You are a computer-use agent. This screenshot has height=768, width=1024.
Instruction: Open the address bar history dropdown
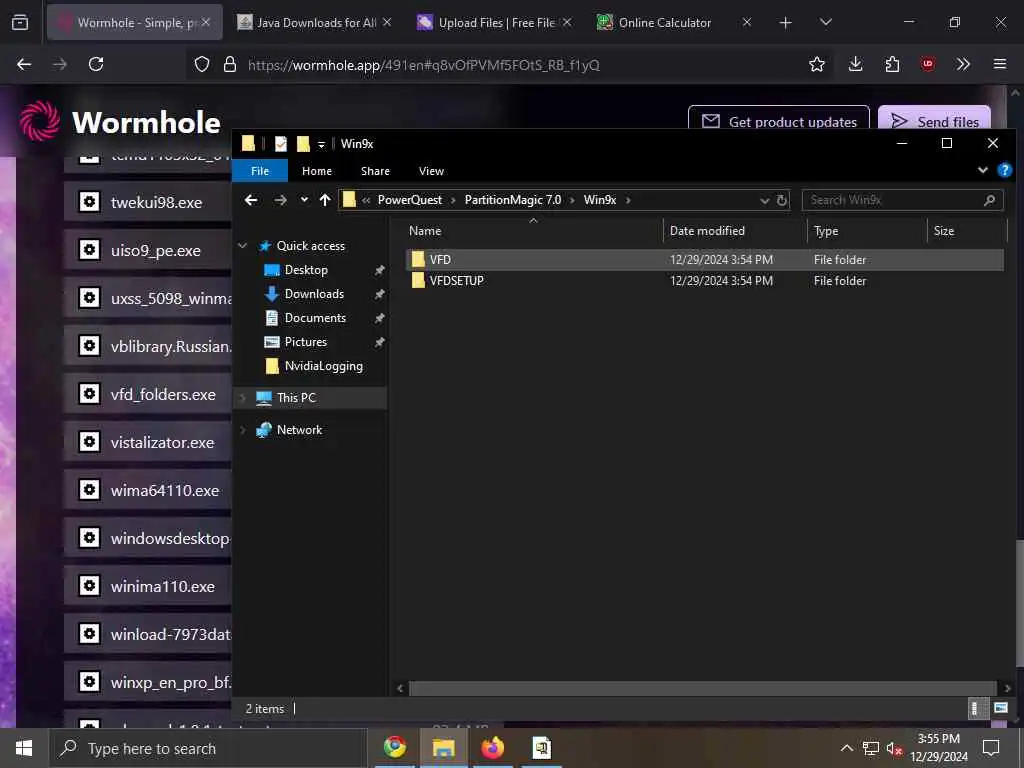764,200
